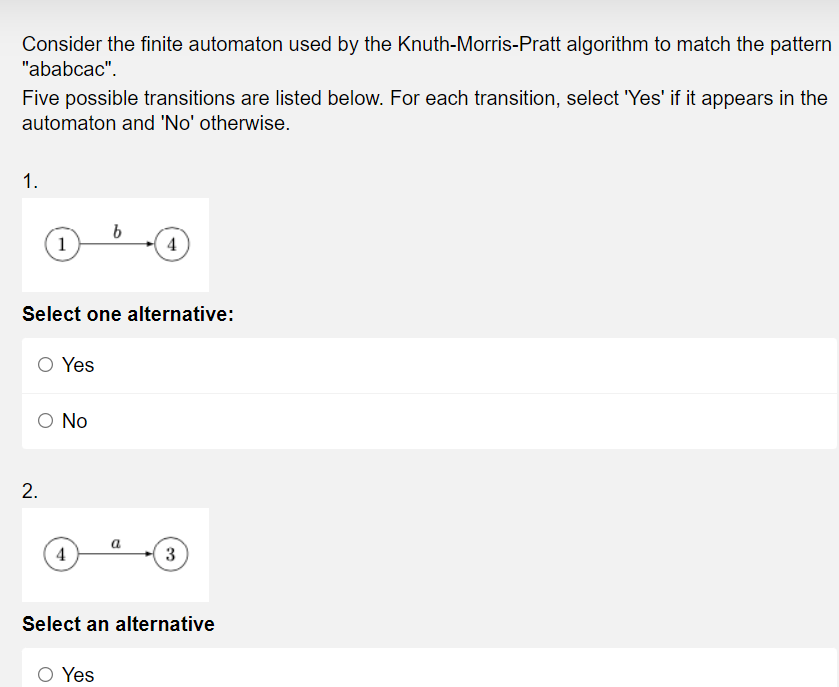
Task: Click the automaton diagram showing states 4 and 3
Action: point(115,553)
